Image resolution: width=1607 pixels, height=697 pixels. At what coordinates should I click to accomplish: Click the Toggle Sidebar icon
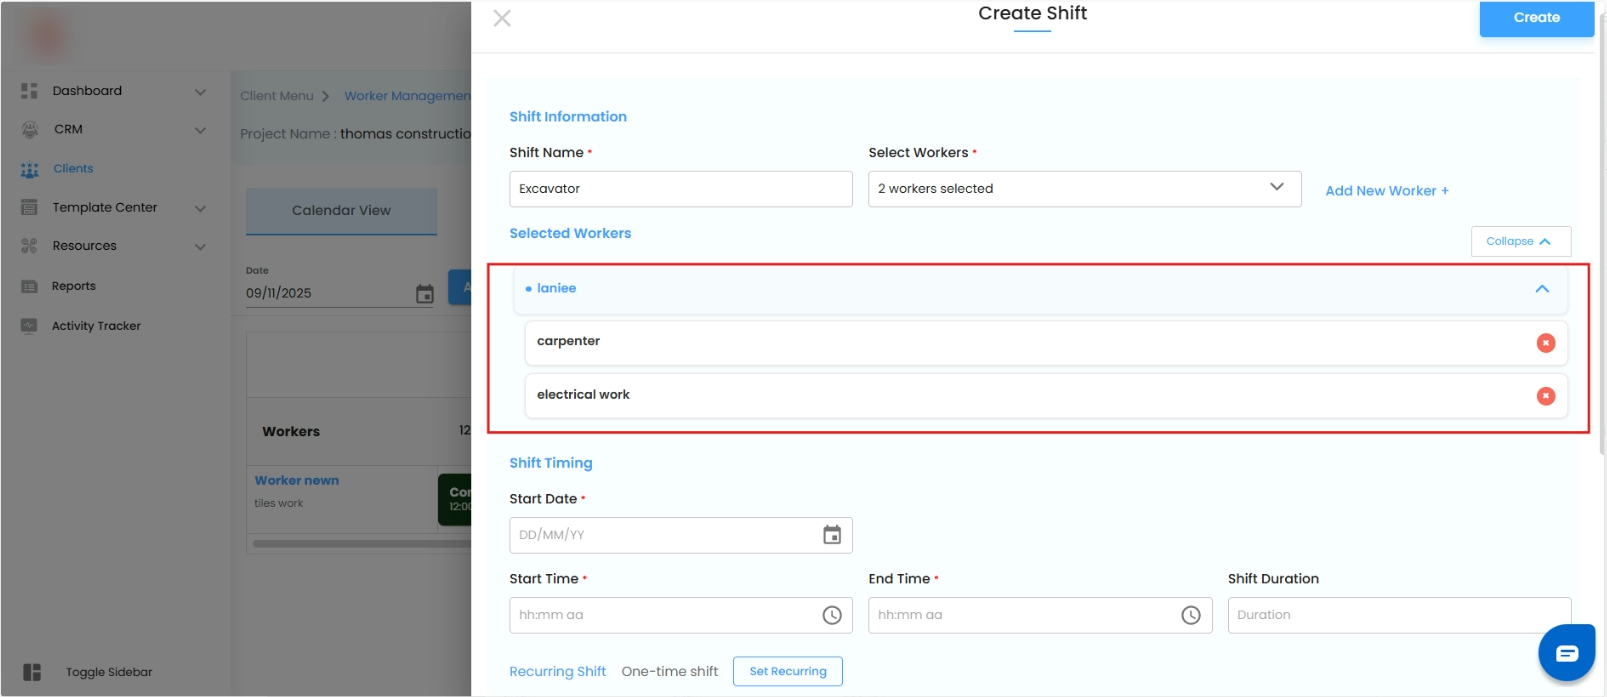[32, 672]
